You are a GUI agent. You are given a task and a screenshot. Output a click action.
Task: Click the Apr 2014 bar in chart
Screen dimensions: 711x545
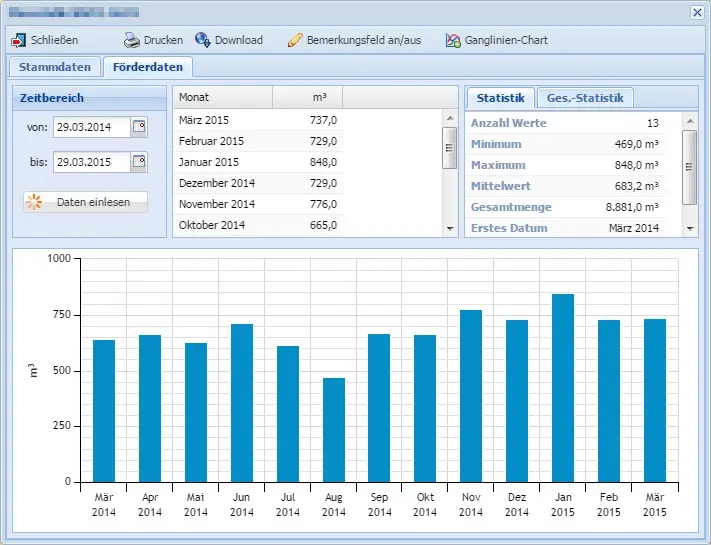pos(150,409)
